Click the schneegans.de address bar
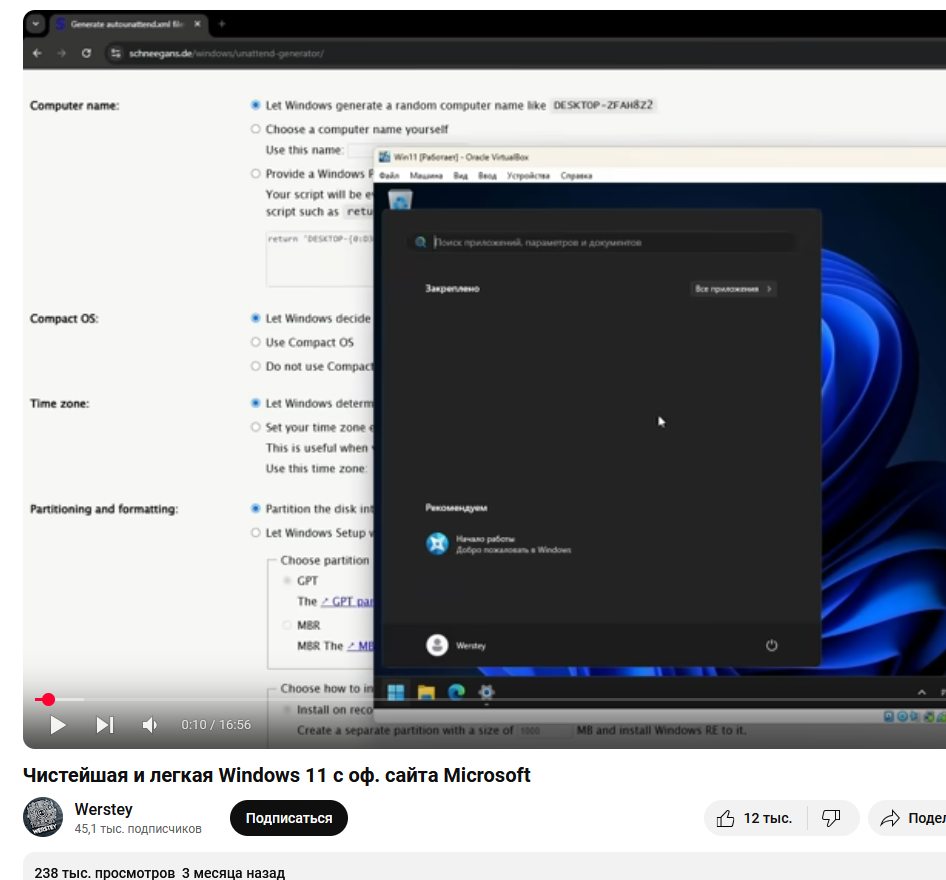 pos(226,53)
